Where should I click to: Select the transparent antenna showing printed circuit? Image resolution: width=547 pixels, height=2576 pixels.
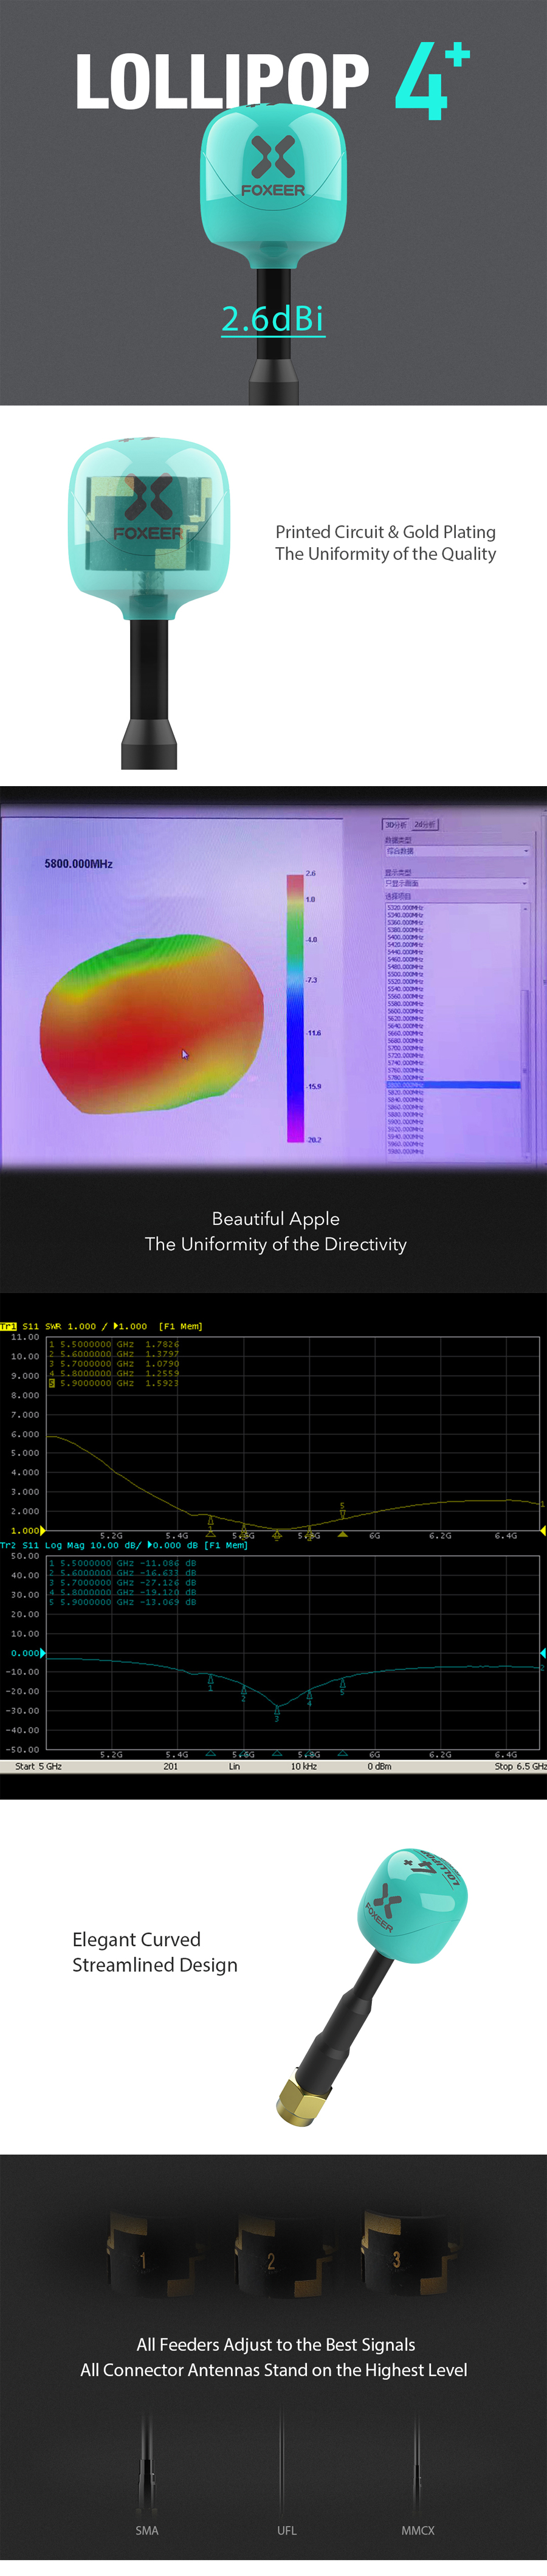[149, 603]
